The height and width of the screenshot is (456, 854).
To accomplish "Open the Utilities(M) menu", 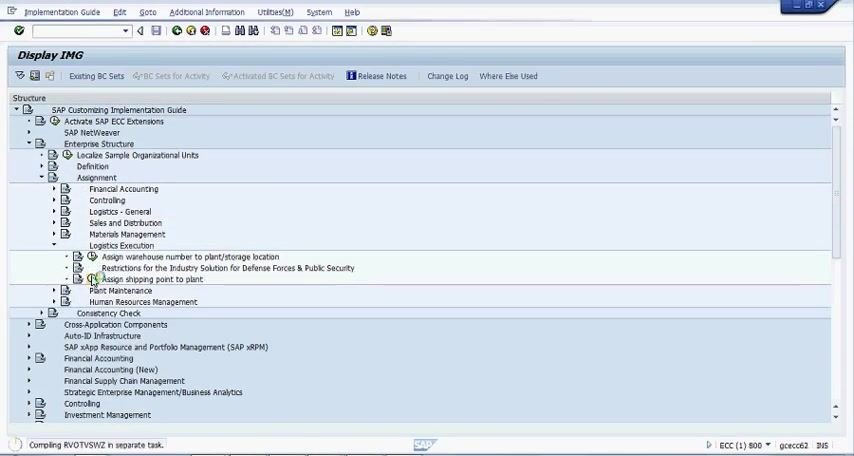I will [x=275, y=12].
